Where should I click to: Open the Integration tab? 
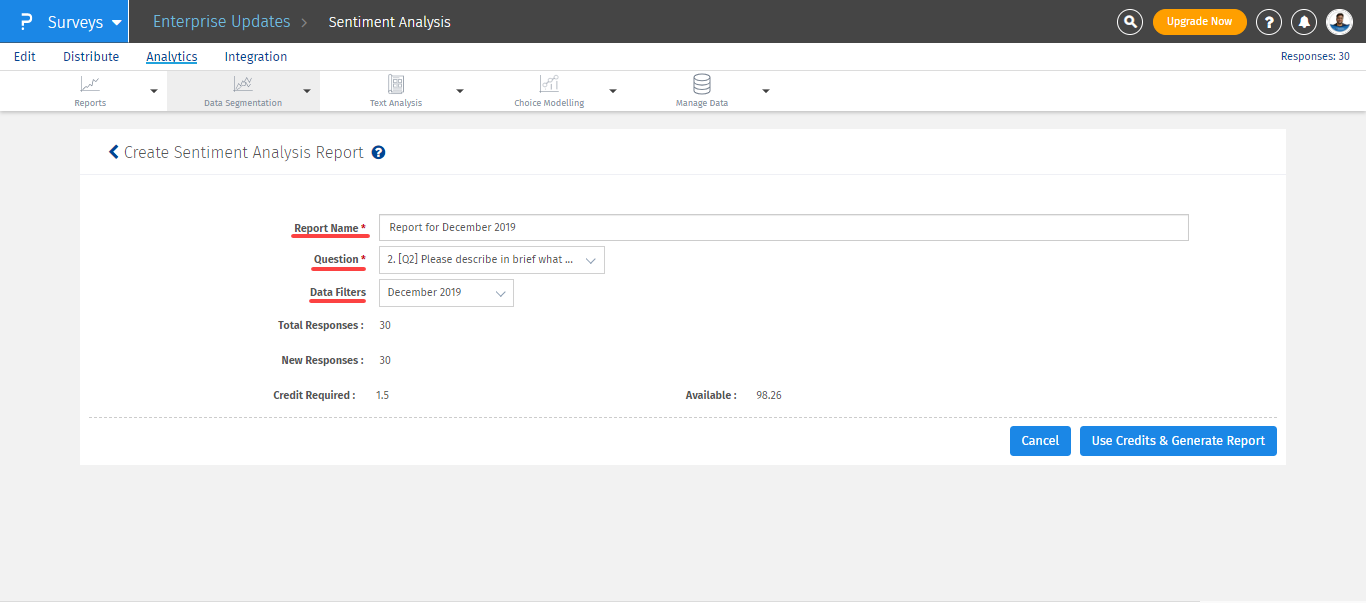coord(256,57)
